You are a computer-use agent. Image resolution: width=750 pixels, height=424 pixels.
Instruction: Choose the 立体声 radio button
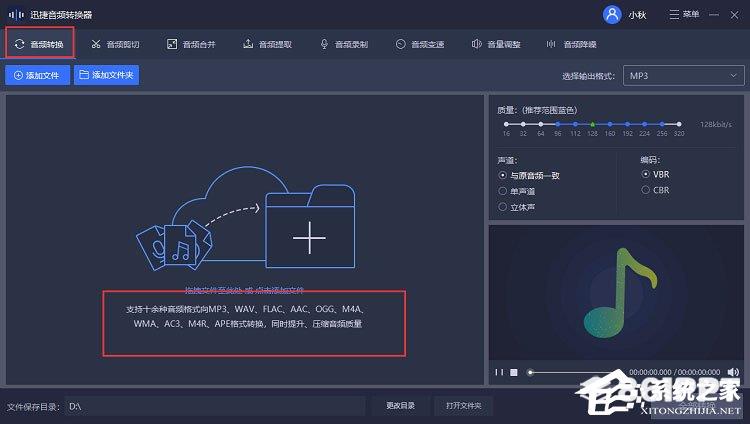coord(502,207)
